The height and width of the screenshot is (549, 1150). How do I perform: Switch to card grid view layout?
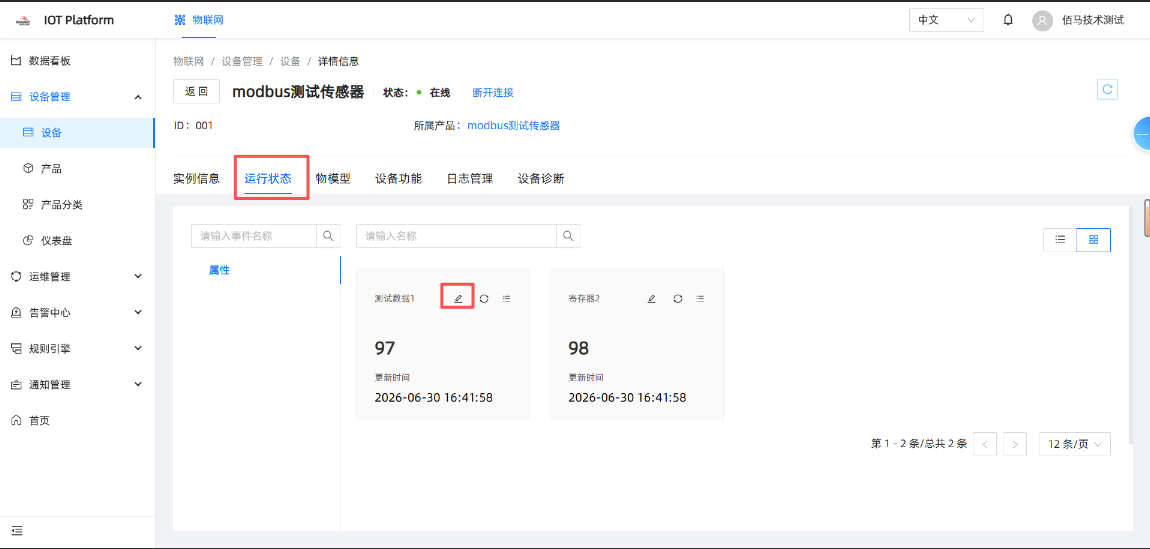1094,240
